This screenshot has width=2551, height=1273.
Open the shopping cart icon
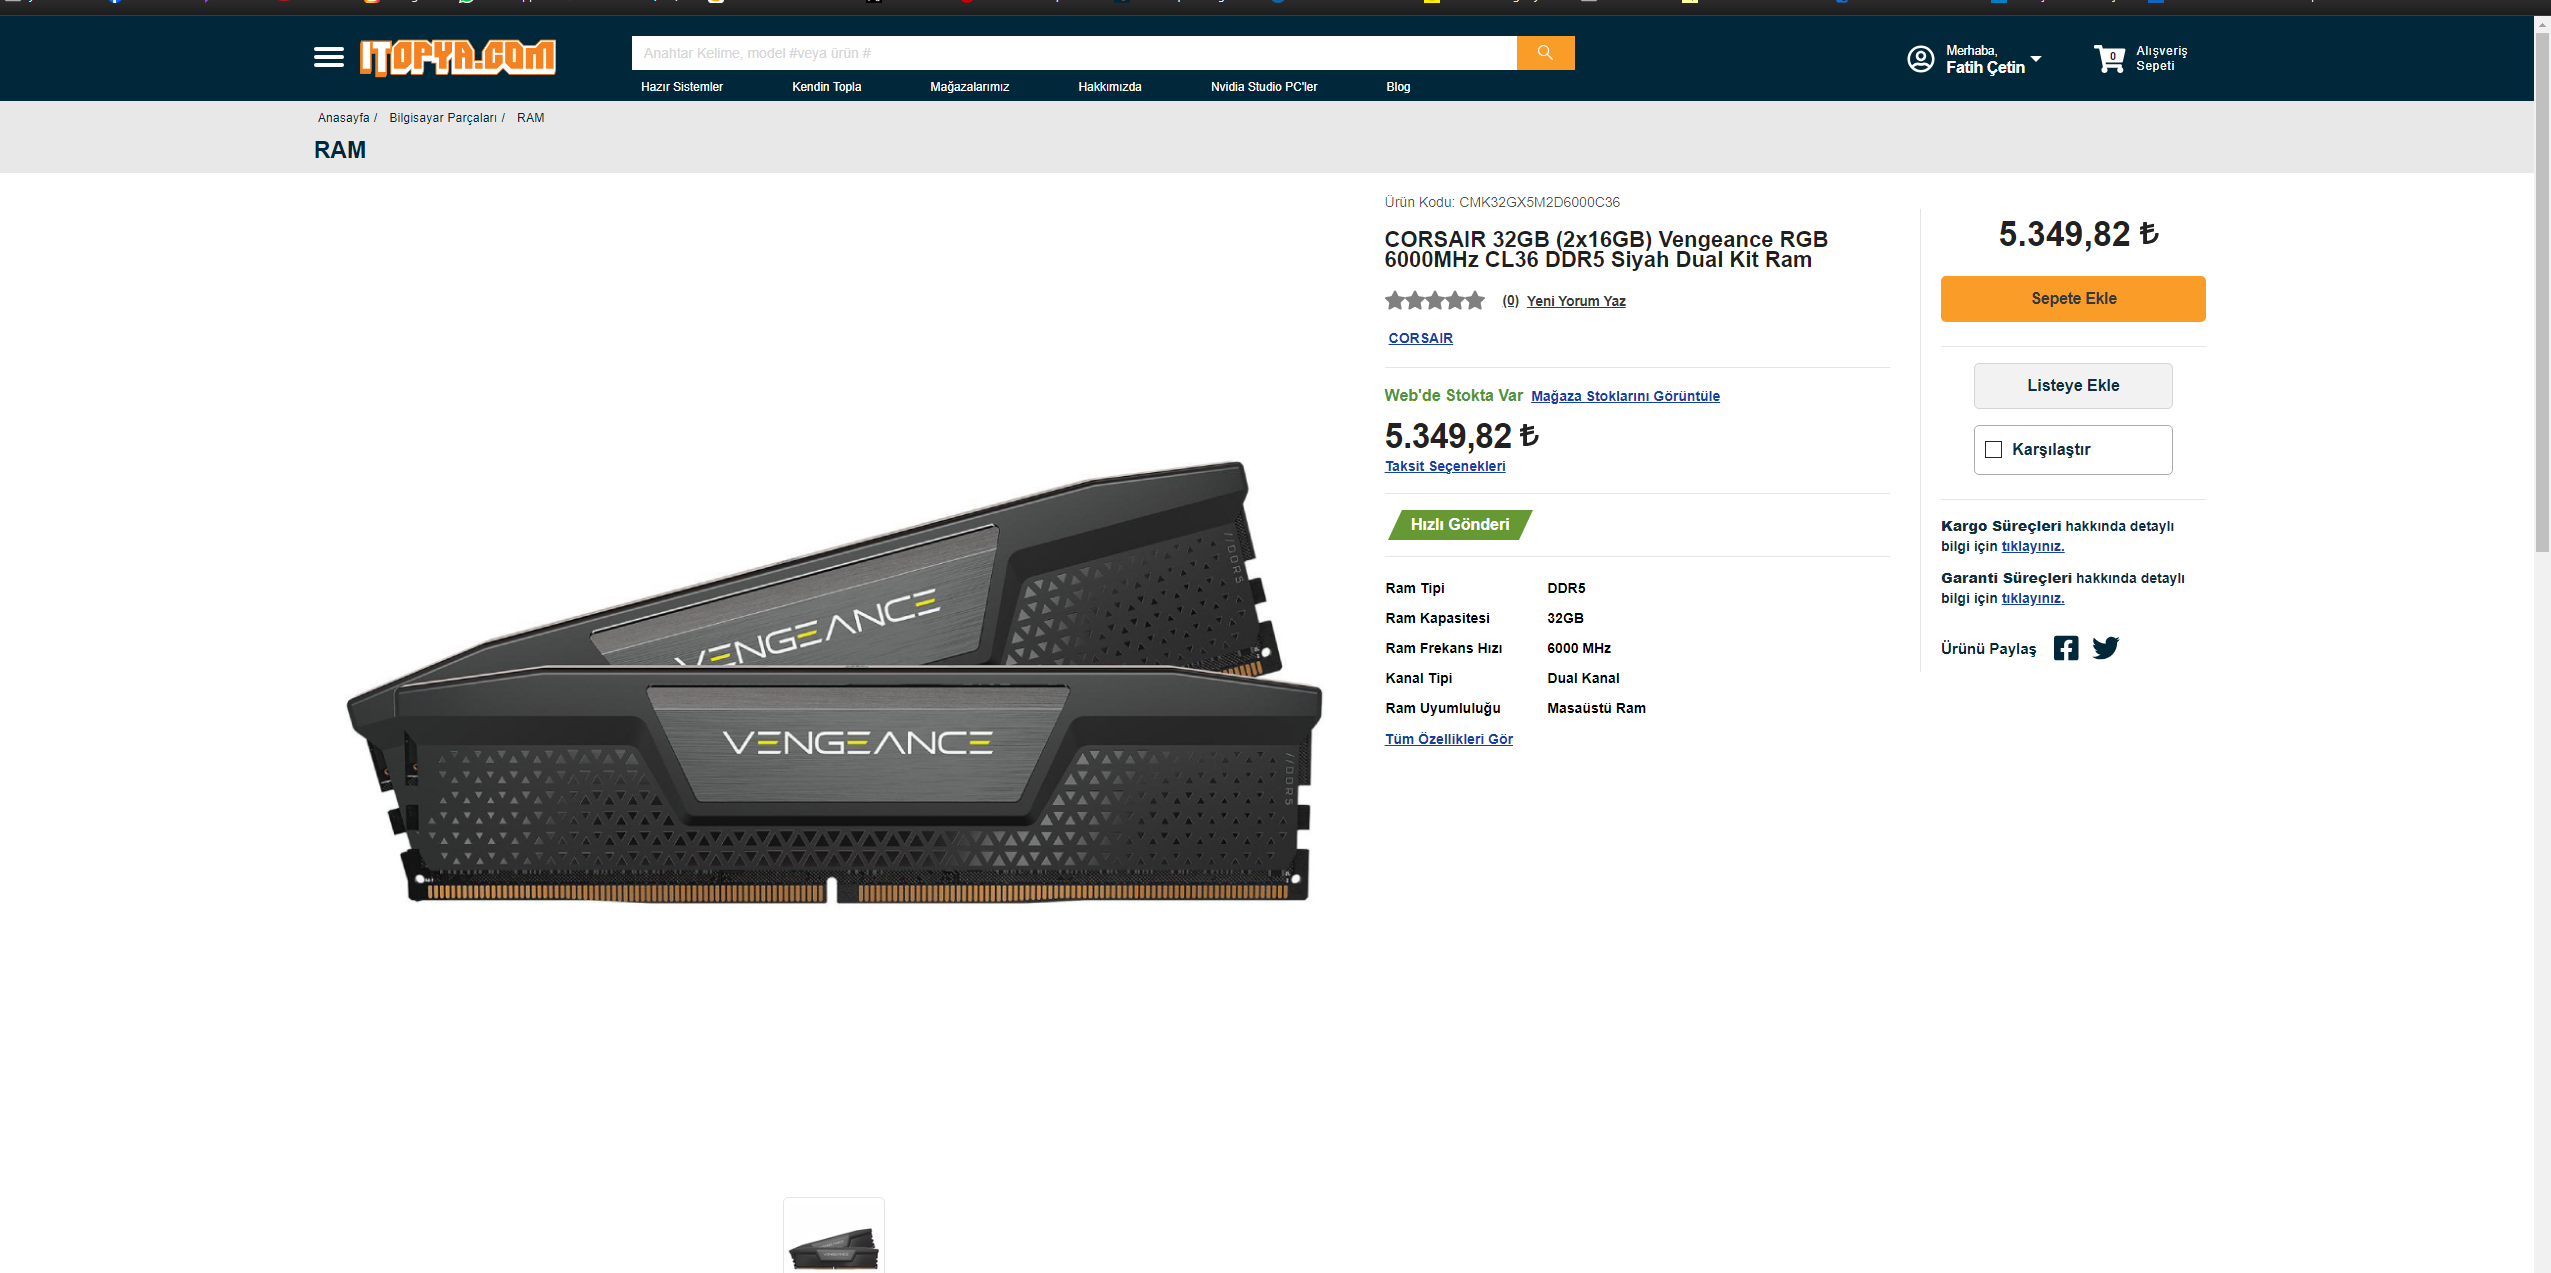coord(2109,59)
